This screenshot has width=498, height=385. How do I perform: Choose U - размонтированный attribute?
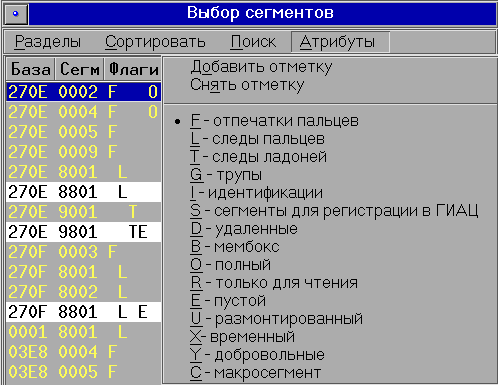coord(276,319)
